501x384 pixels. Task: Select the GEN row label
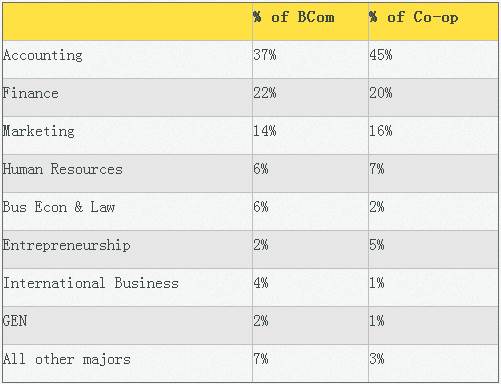pos(15,321)
